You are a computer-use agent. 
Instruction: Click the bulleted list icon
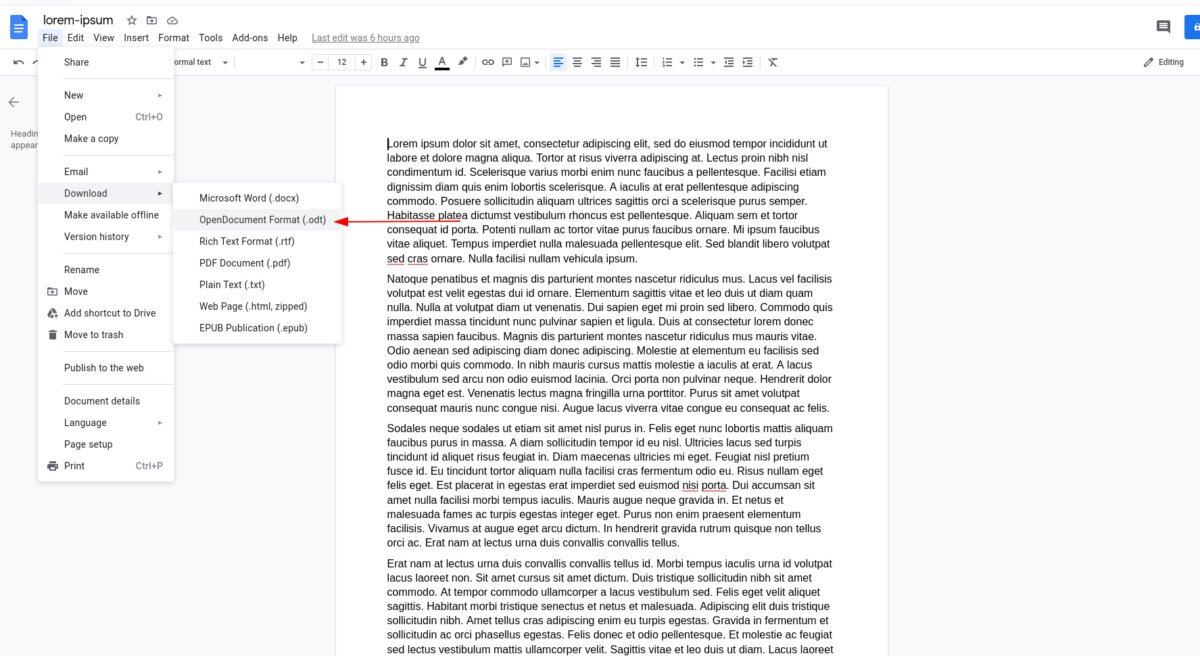pyautogui.click(x=699, y=62)
